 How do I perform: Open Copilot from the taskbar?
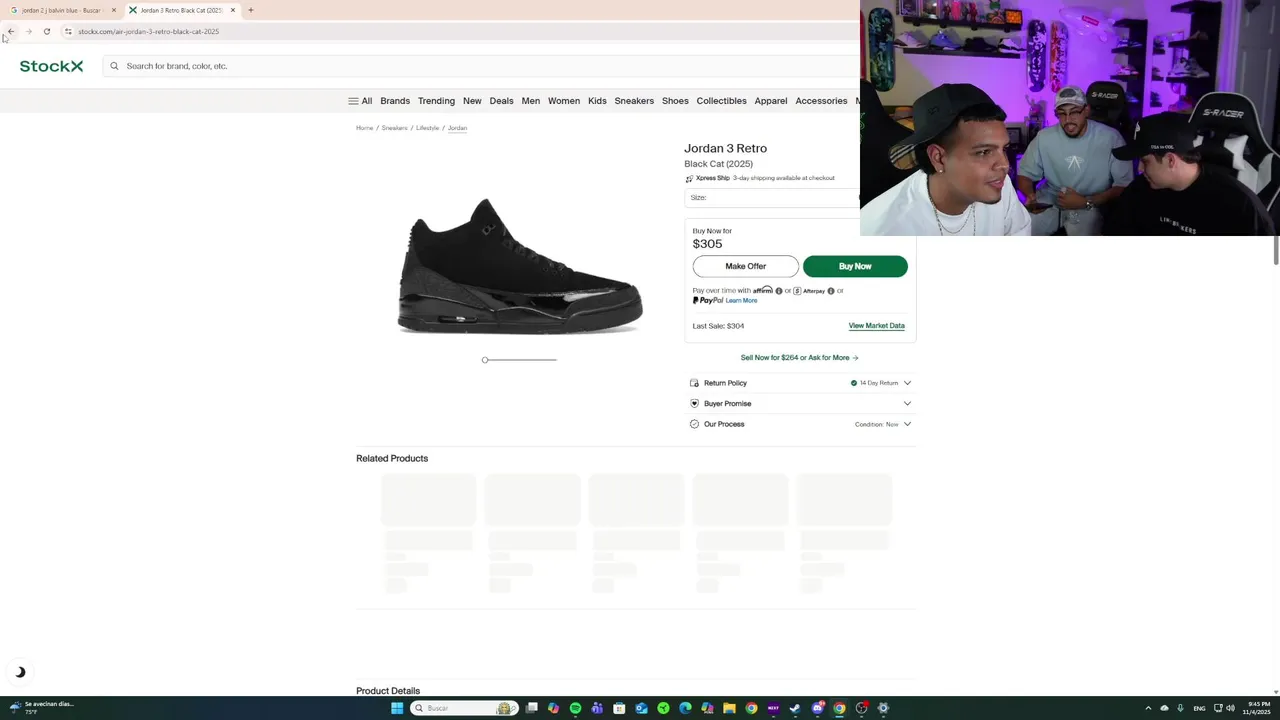554,708
